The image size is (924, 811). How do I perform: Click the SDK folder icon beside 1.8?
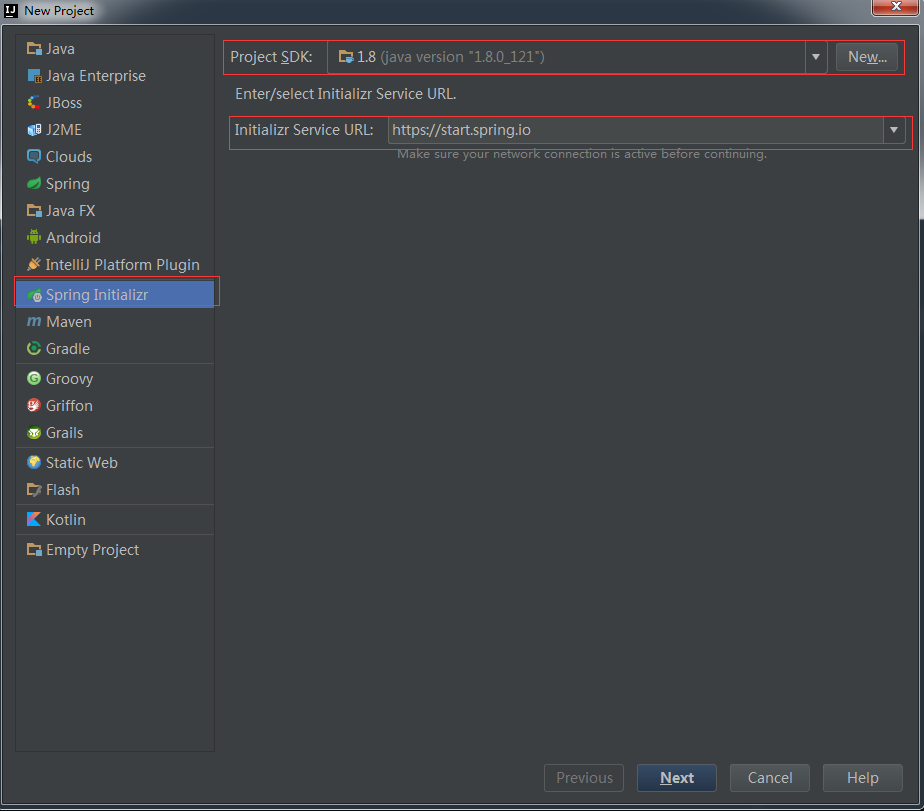[x=346, y=57]
